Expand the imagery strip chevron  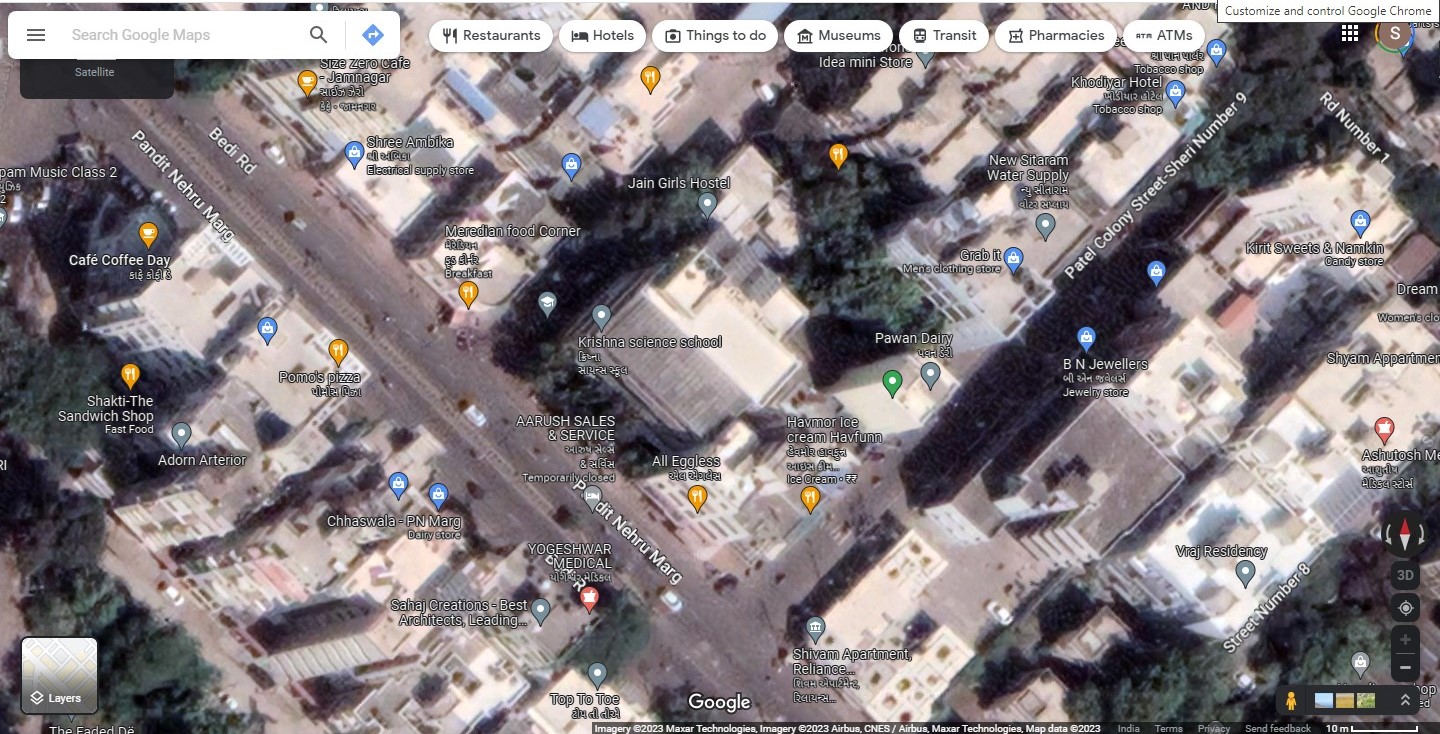tap(1405, 700)
